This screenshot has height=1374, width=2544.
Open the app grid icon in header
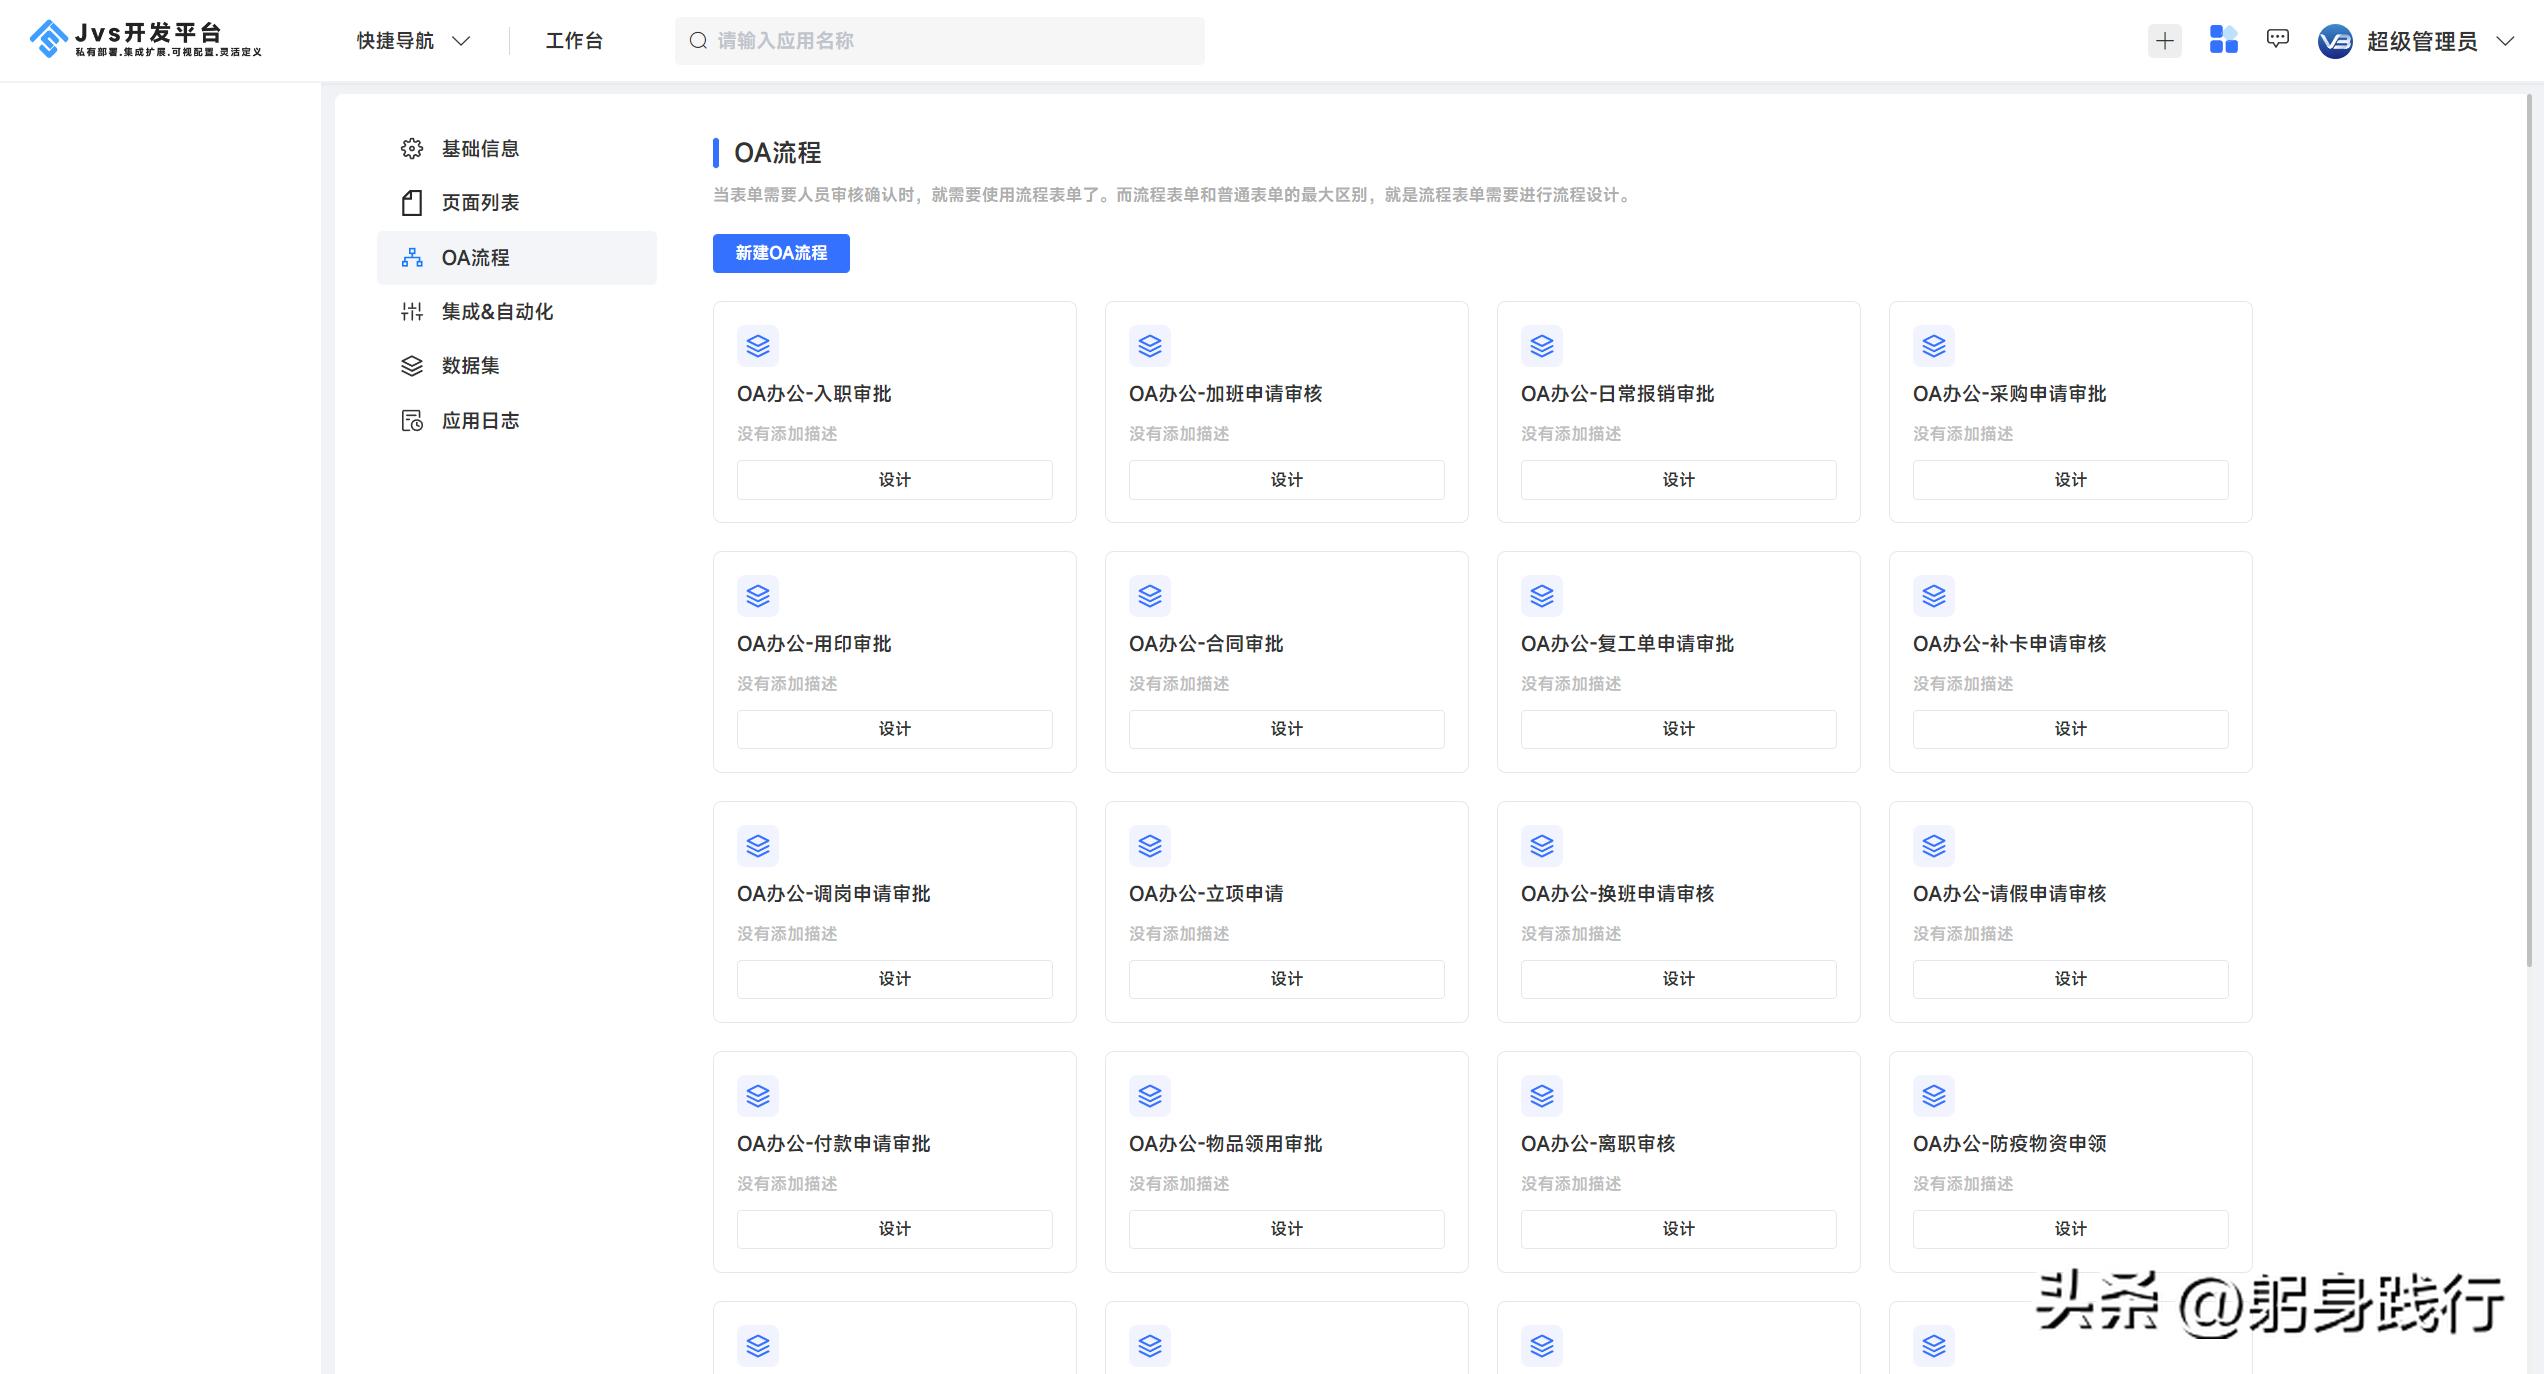click(2223, 40)
